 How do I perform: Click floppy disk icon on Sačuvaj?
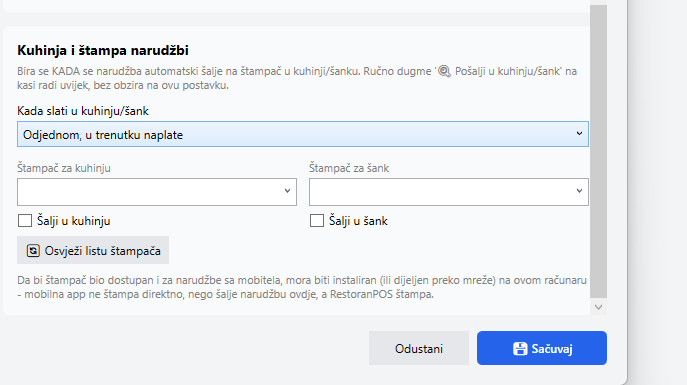[520, 349]
